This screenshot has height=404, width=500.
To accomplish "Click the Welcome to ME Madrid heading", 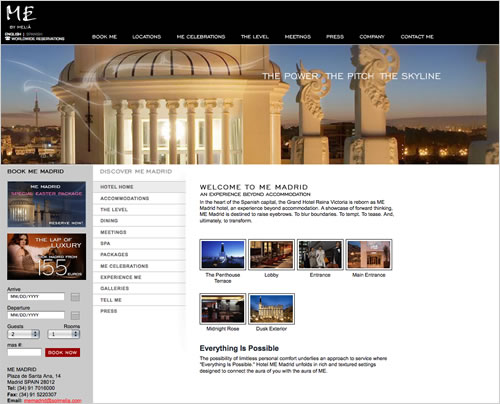I will point(254,187).
